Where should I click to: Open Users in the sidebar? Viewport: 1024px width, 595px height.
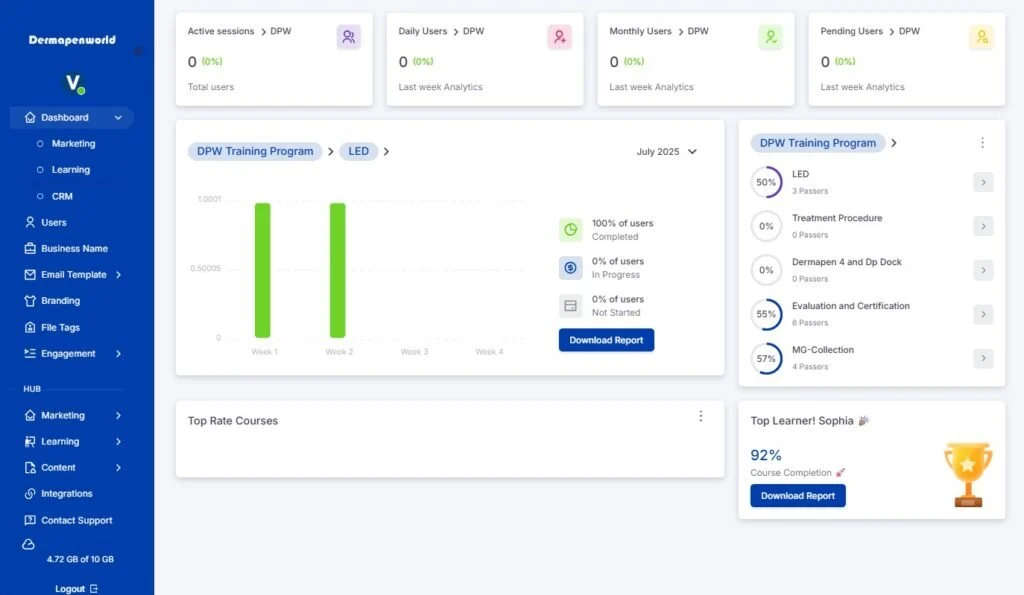point(53,222)
